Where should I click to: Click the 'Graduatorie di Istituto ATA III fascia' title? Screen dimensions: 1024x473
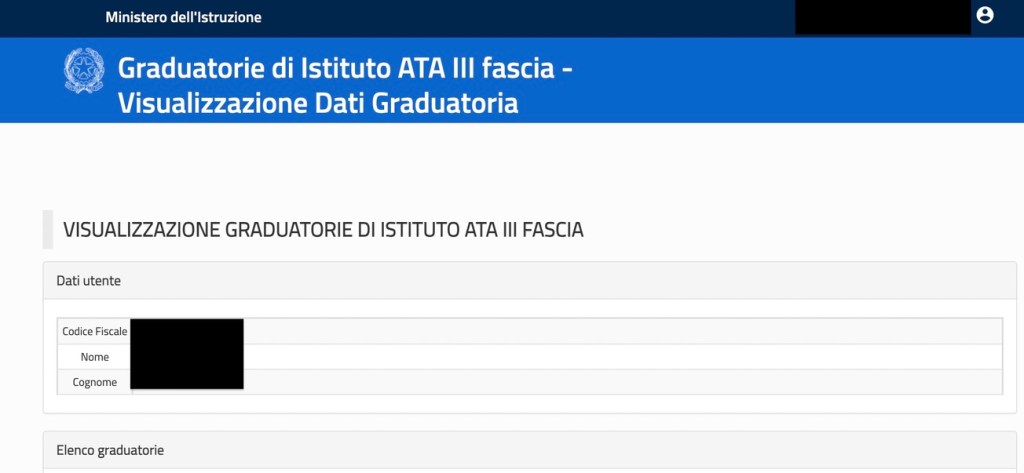(x=345, y=69)
